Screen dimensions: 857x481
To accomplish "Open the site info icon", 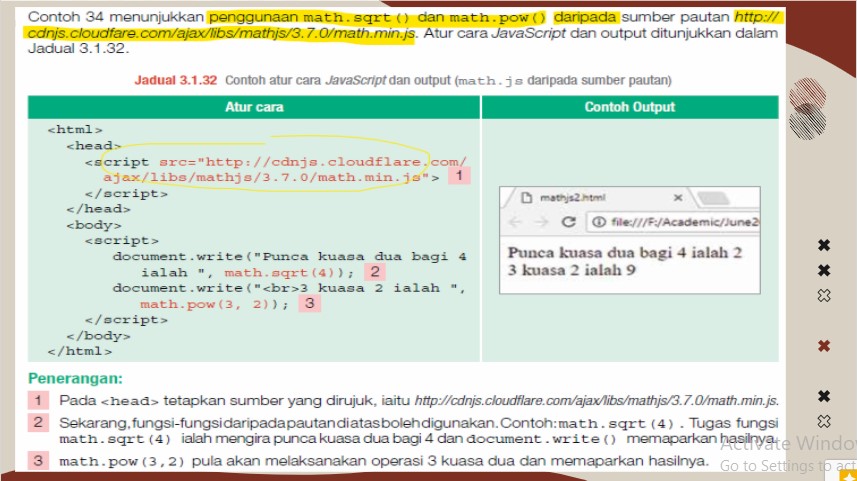I will click(599, 221).
